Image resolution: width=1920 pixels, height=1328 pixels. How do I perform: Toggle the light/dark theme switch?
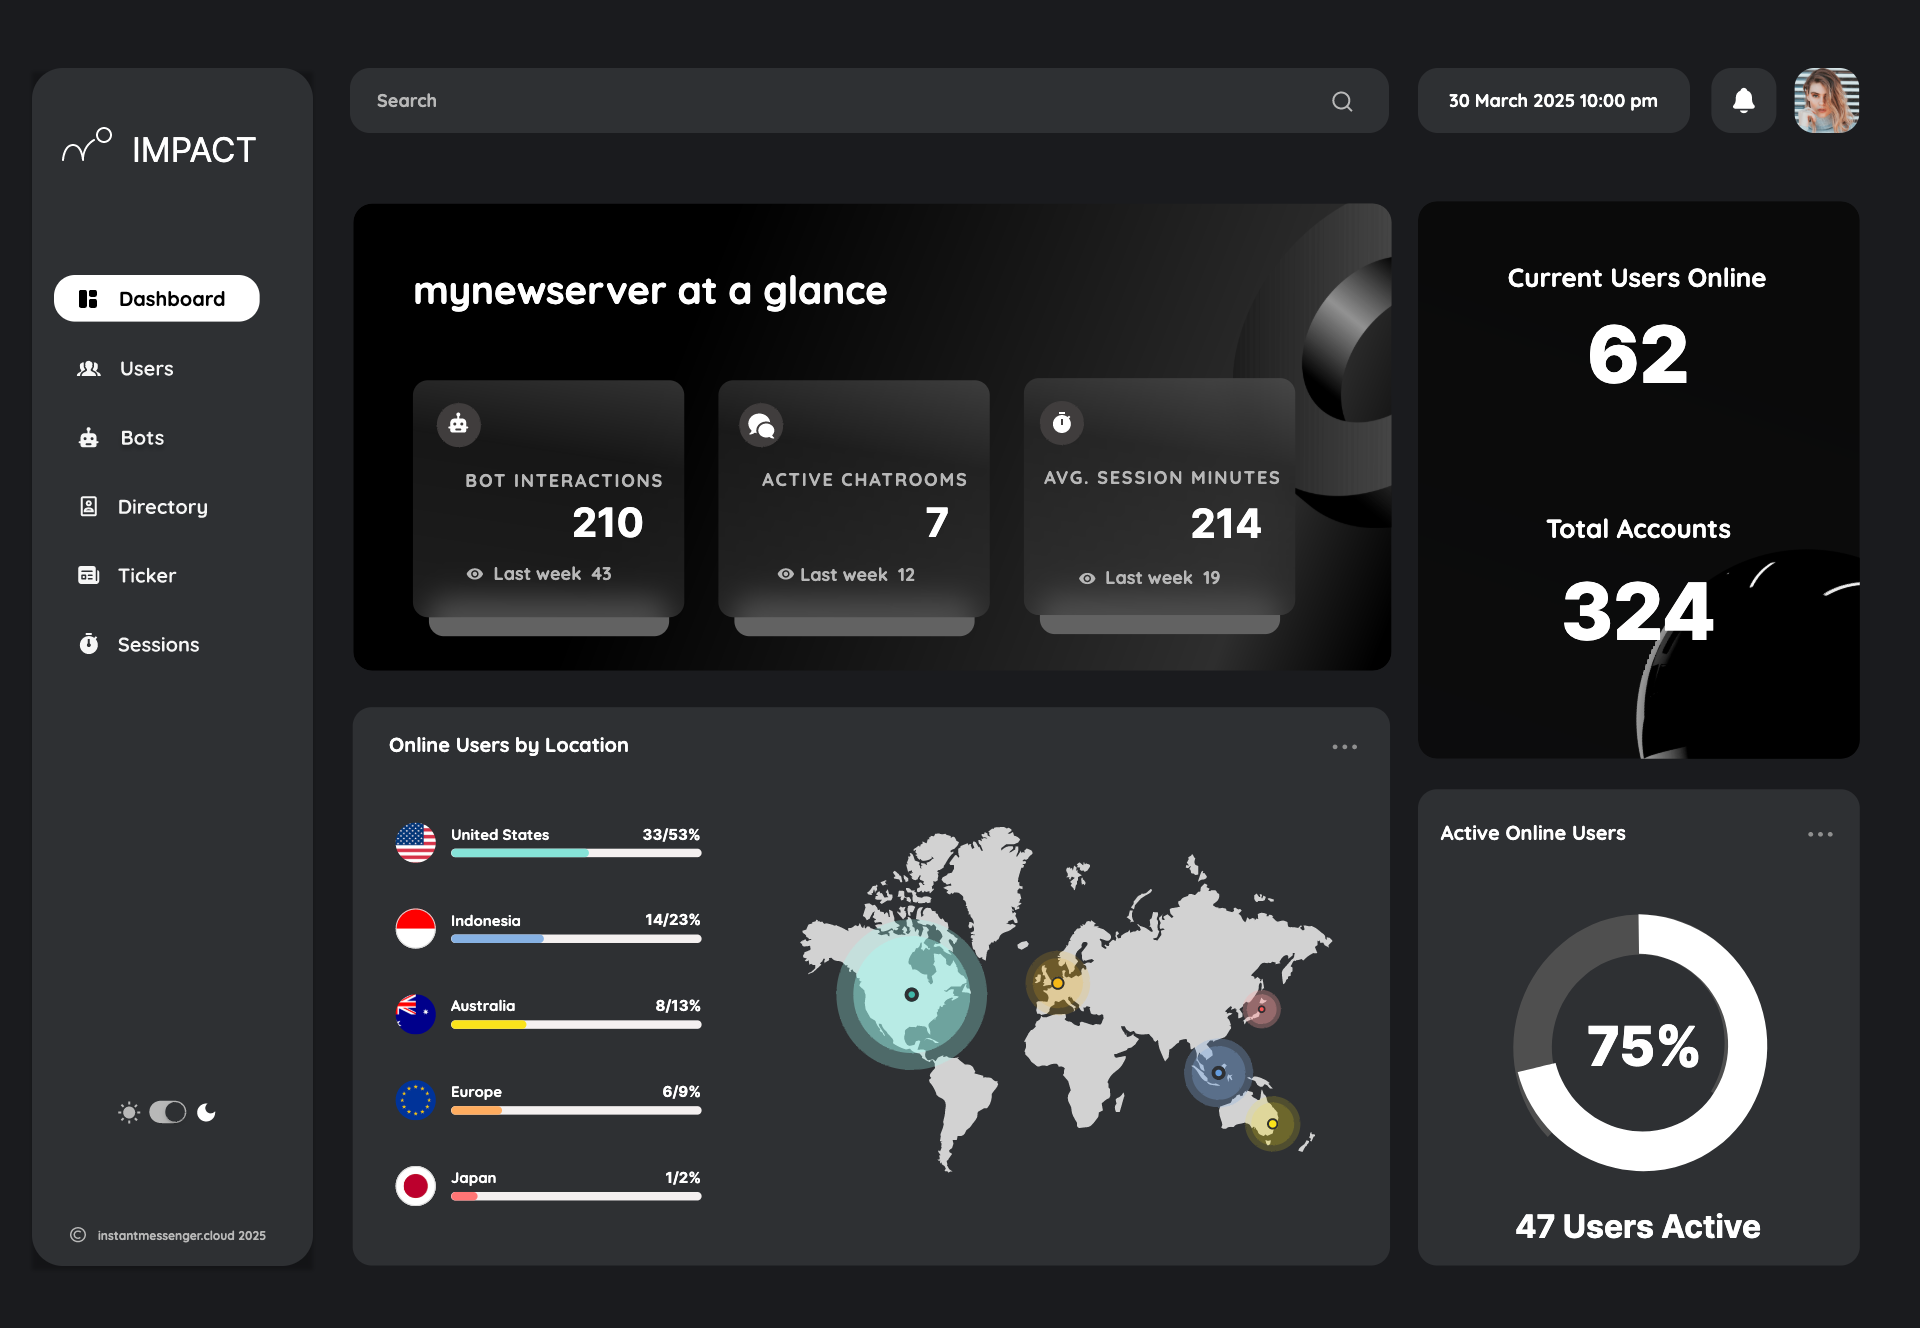(x=168, y=1112)
